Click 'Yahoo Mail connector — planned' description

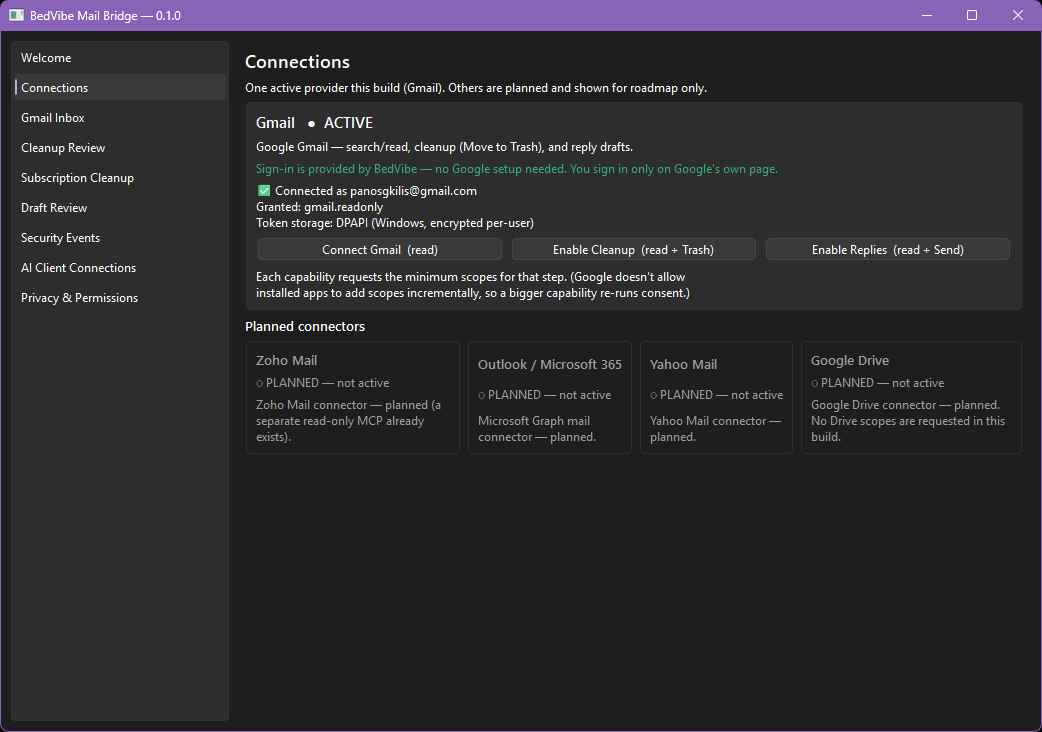[x=715, y=429]
